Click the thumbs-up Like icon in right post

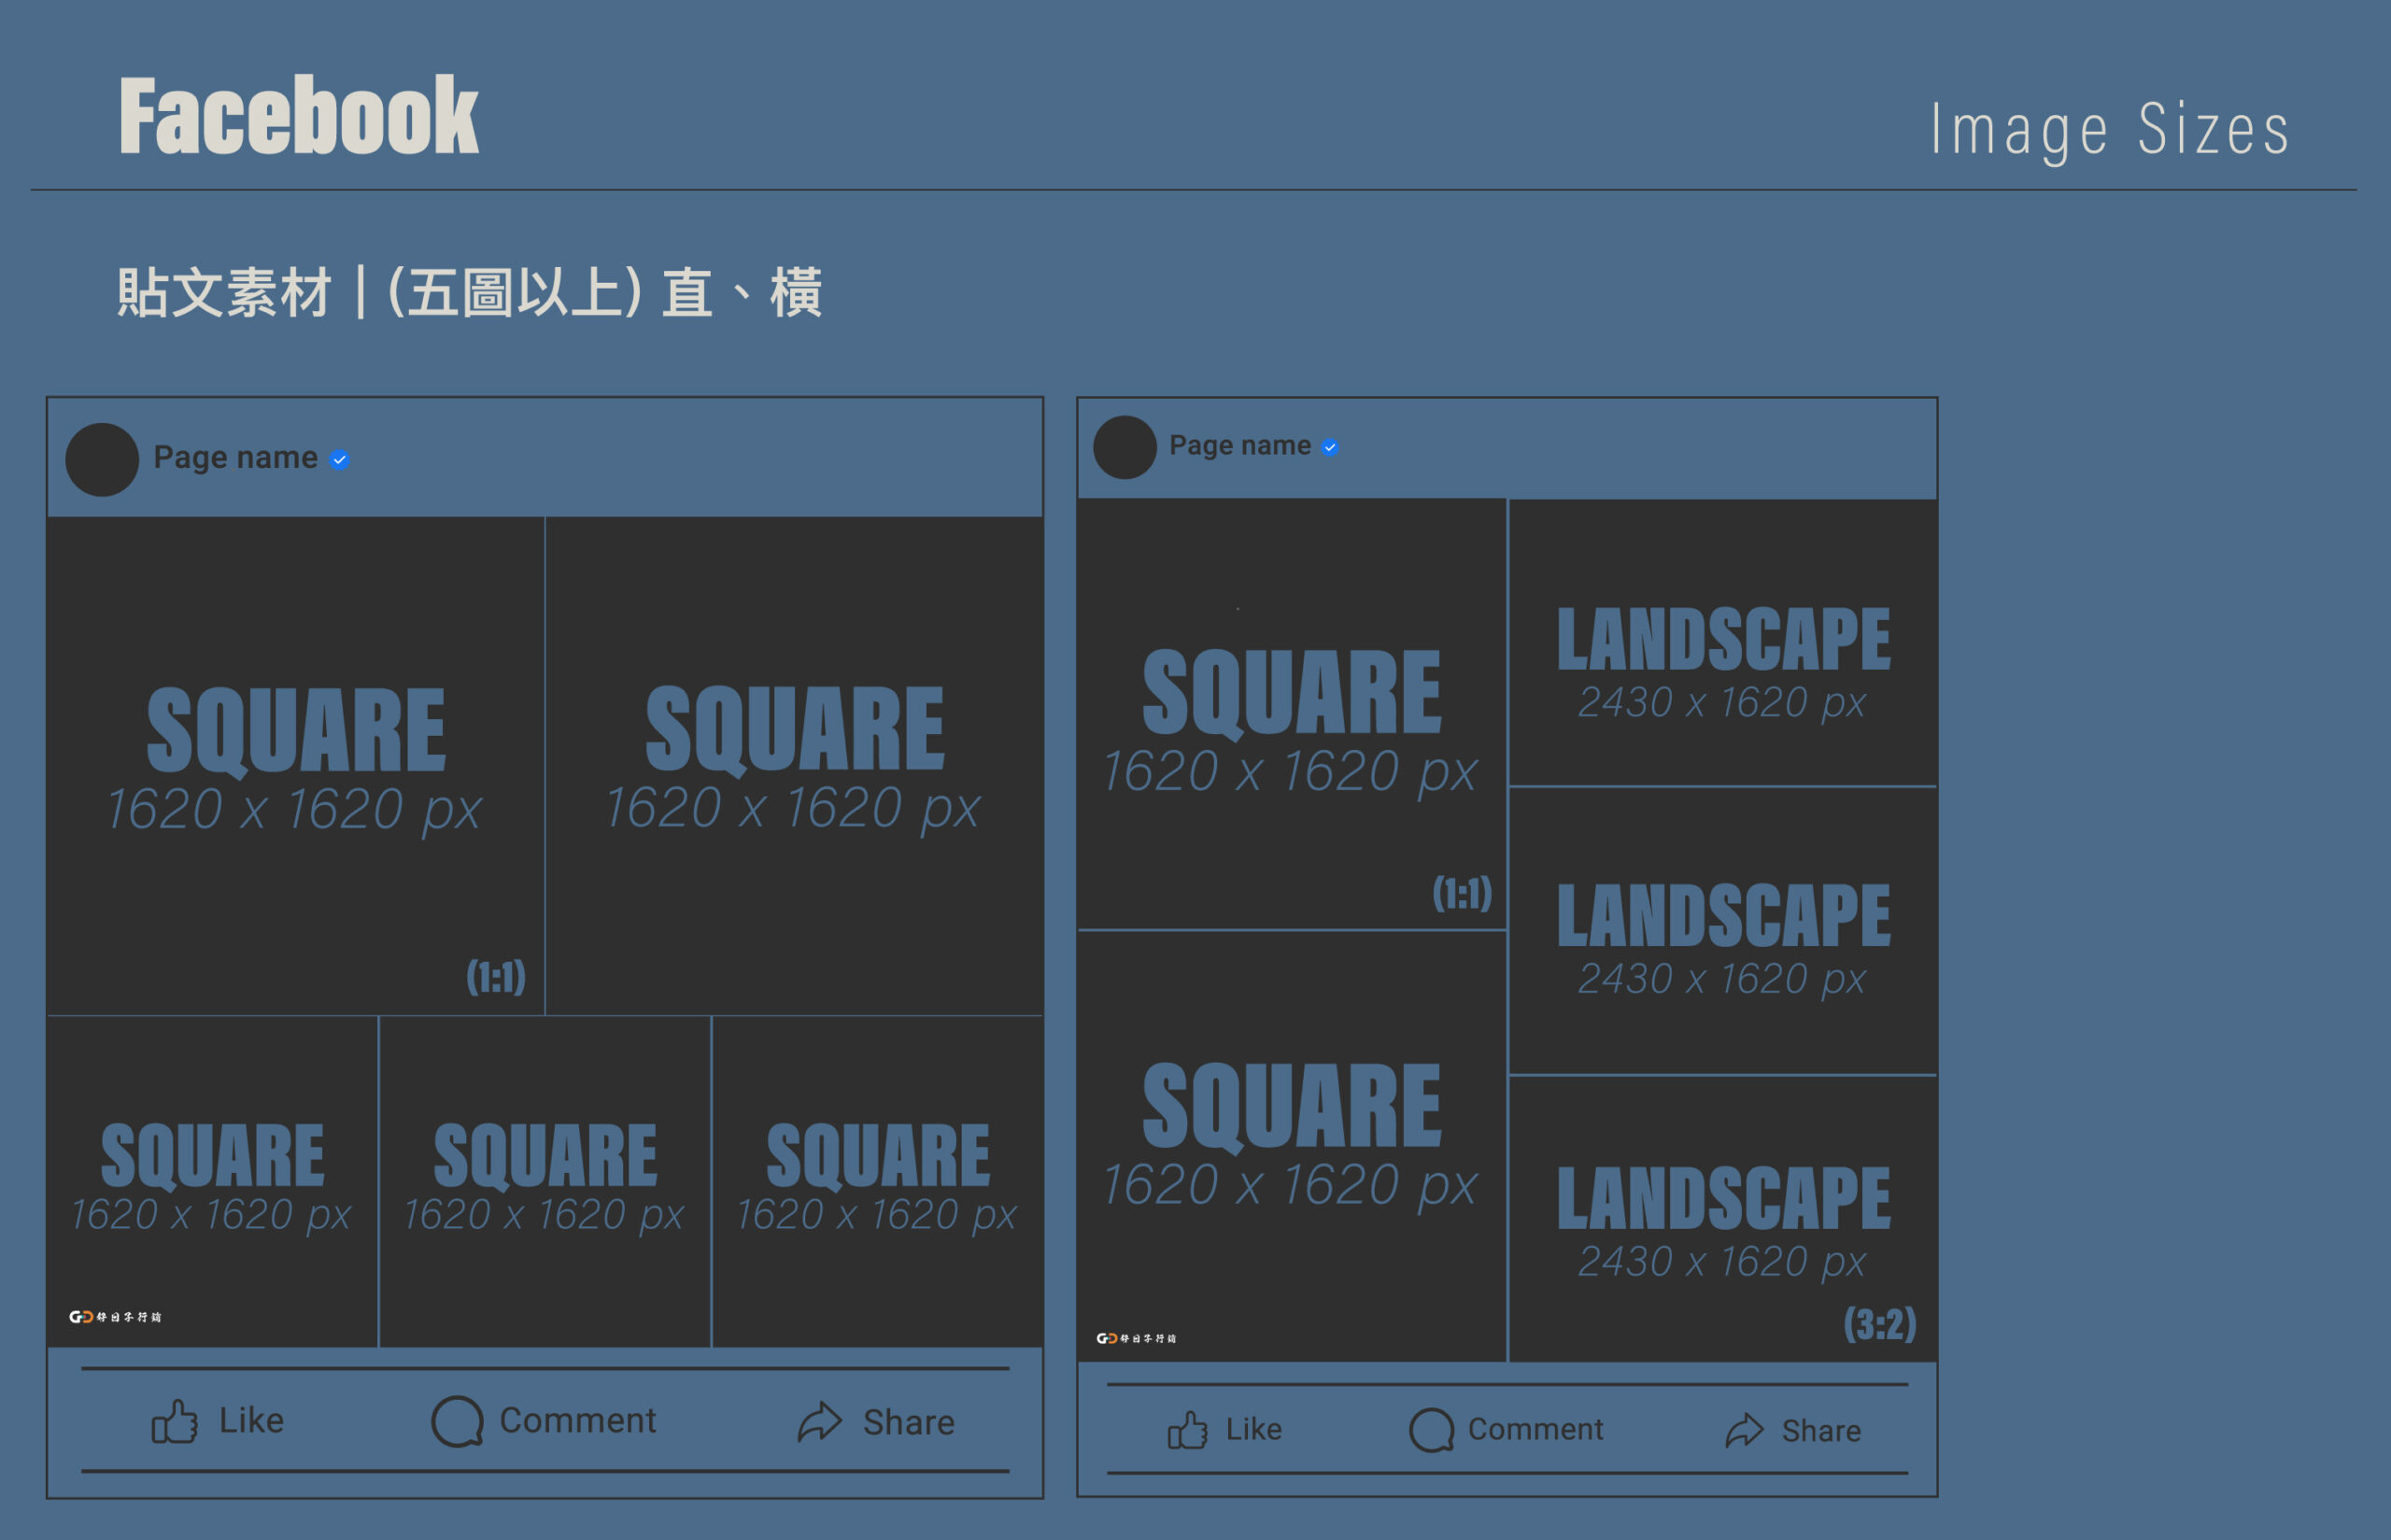1187,1430
